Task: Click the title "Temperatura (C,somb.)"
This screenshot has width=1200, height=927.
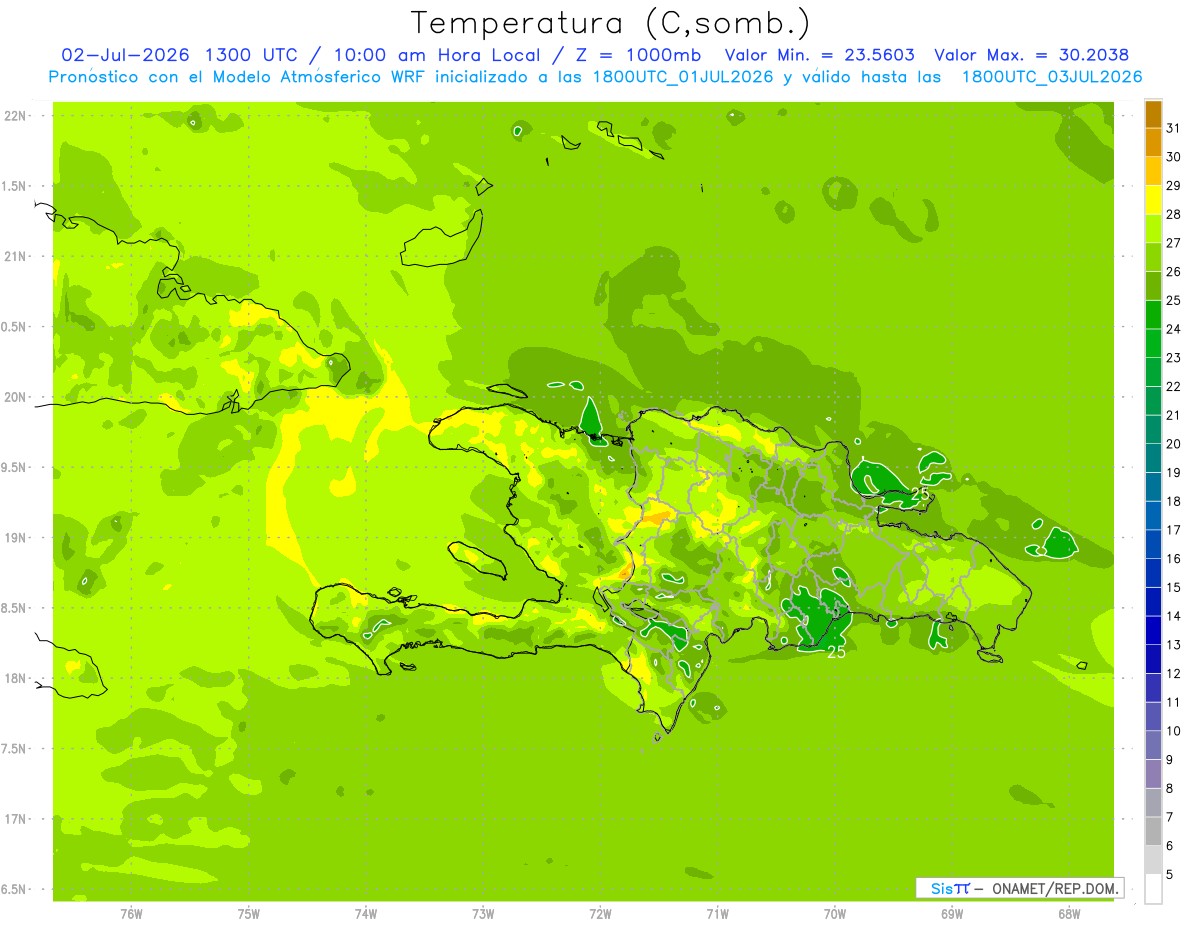Action: click(x=611, y=23)
